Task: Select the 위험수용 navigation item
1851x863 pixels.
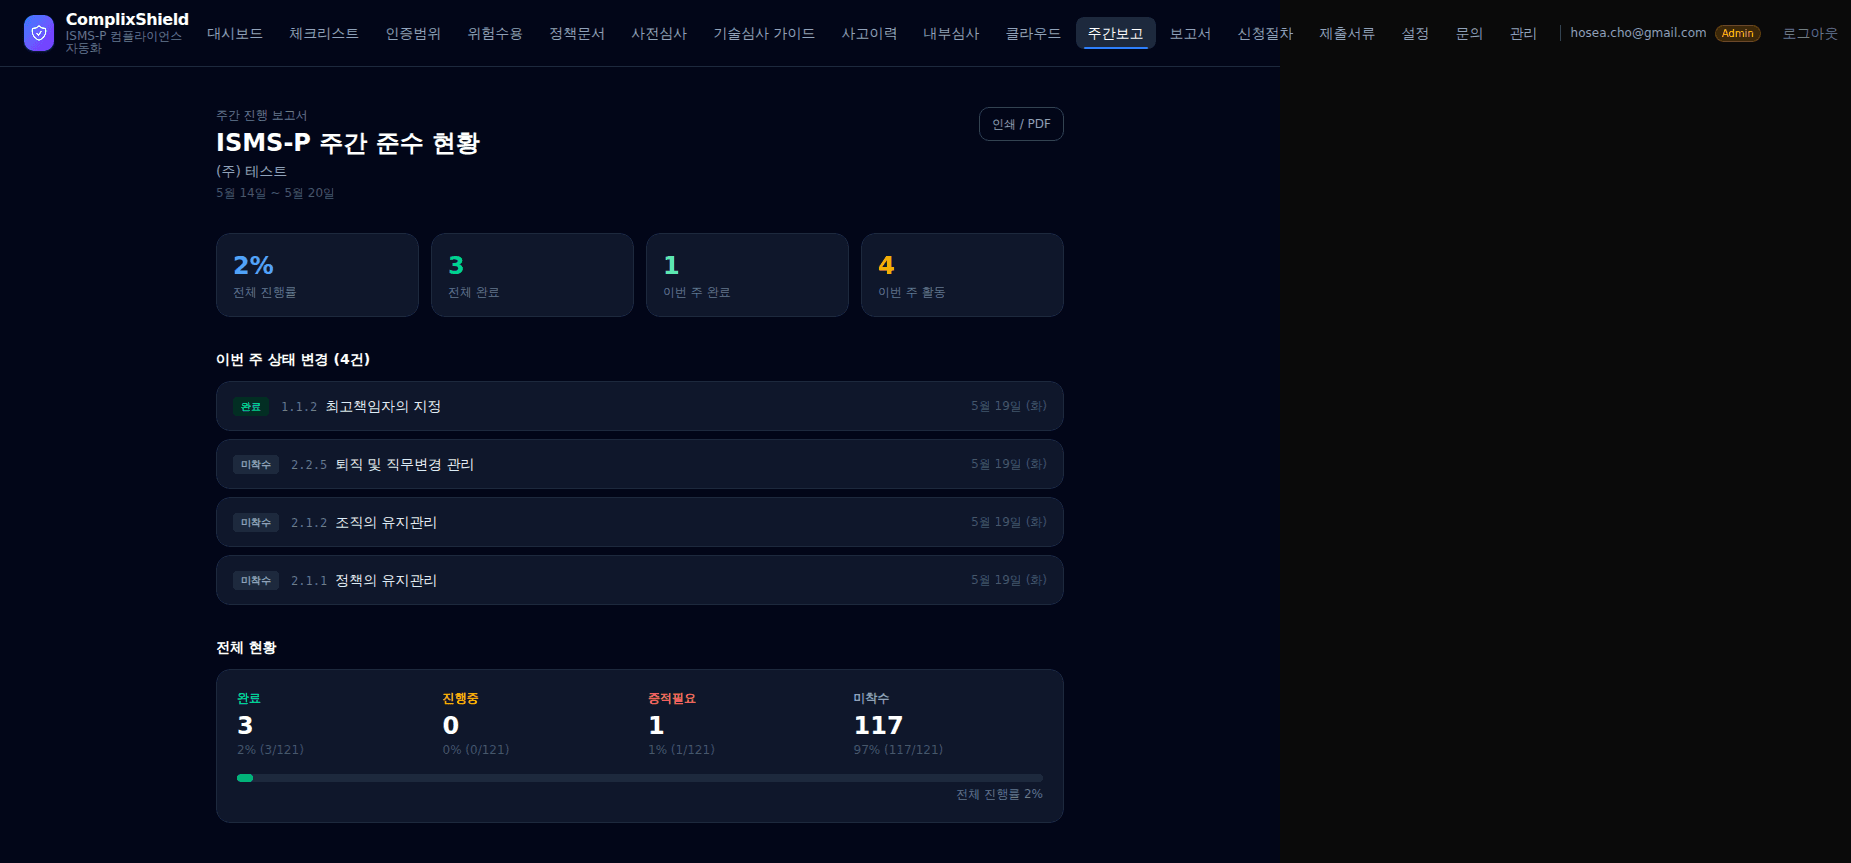Action: (x=495, y=33)
